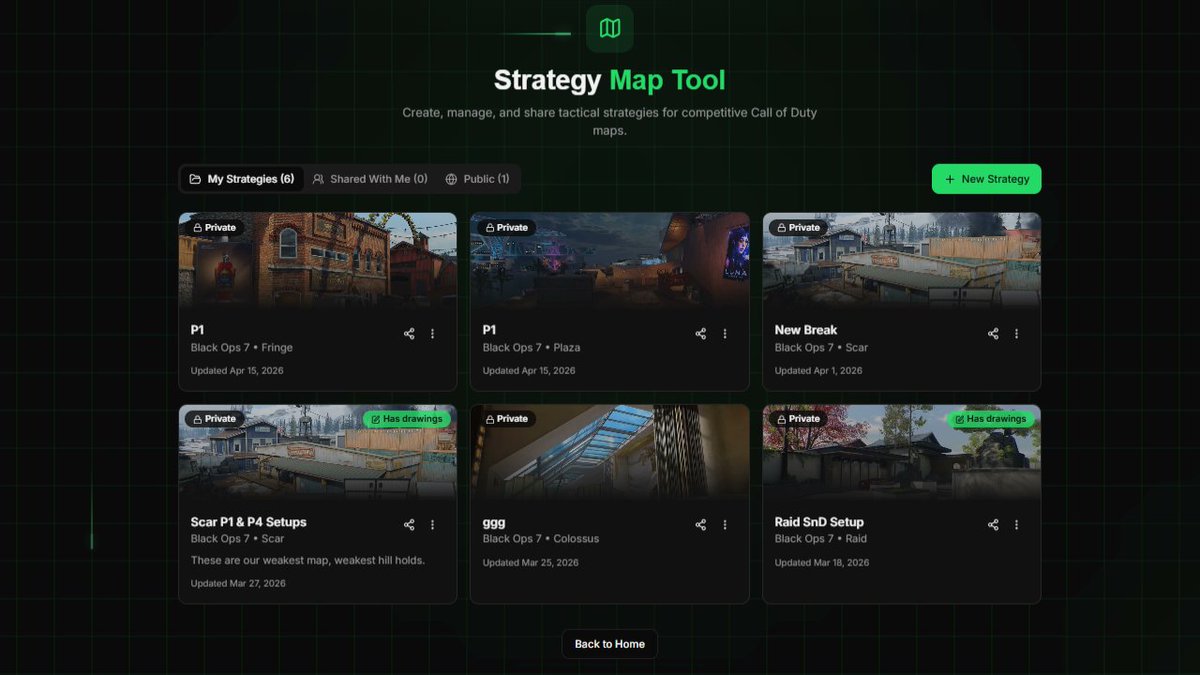This screenshot has height=675, width=1200.
Task: Click the Private badge on P1 Plaza card
Action: click(506, 227)
